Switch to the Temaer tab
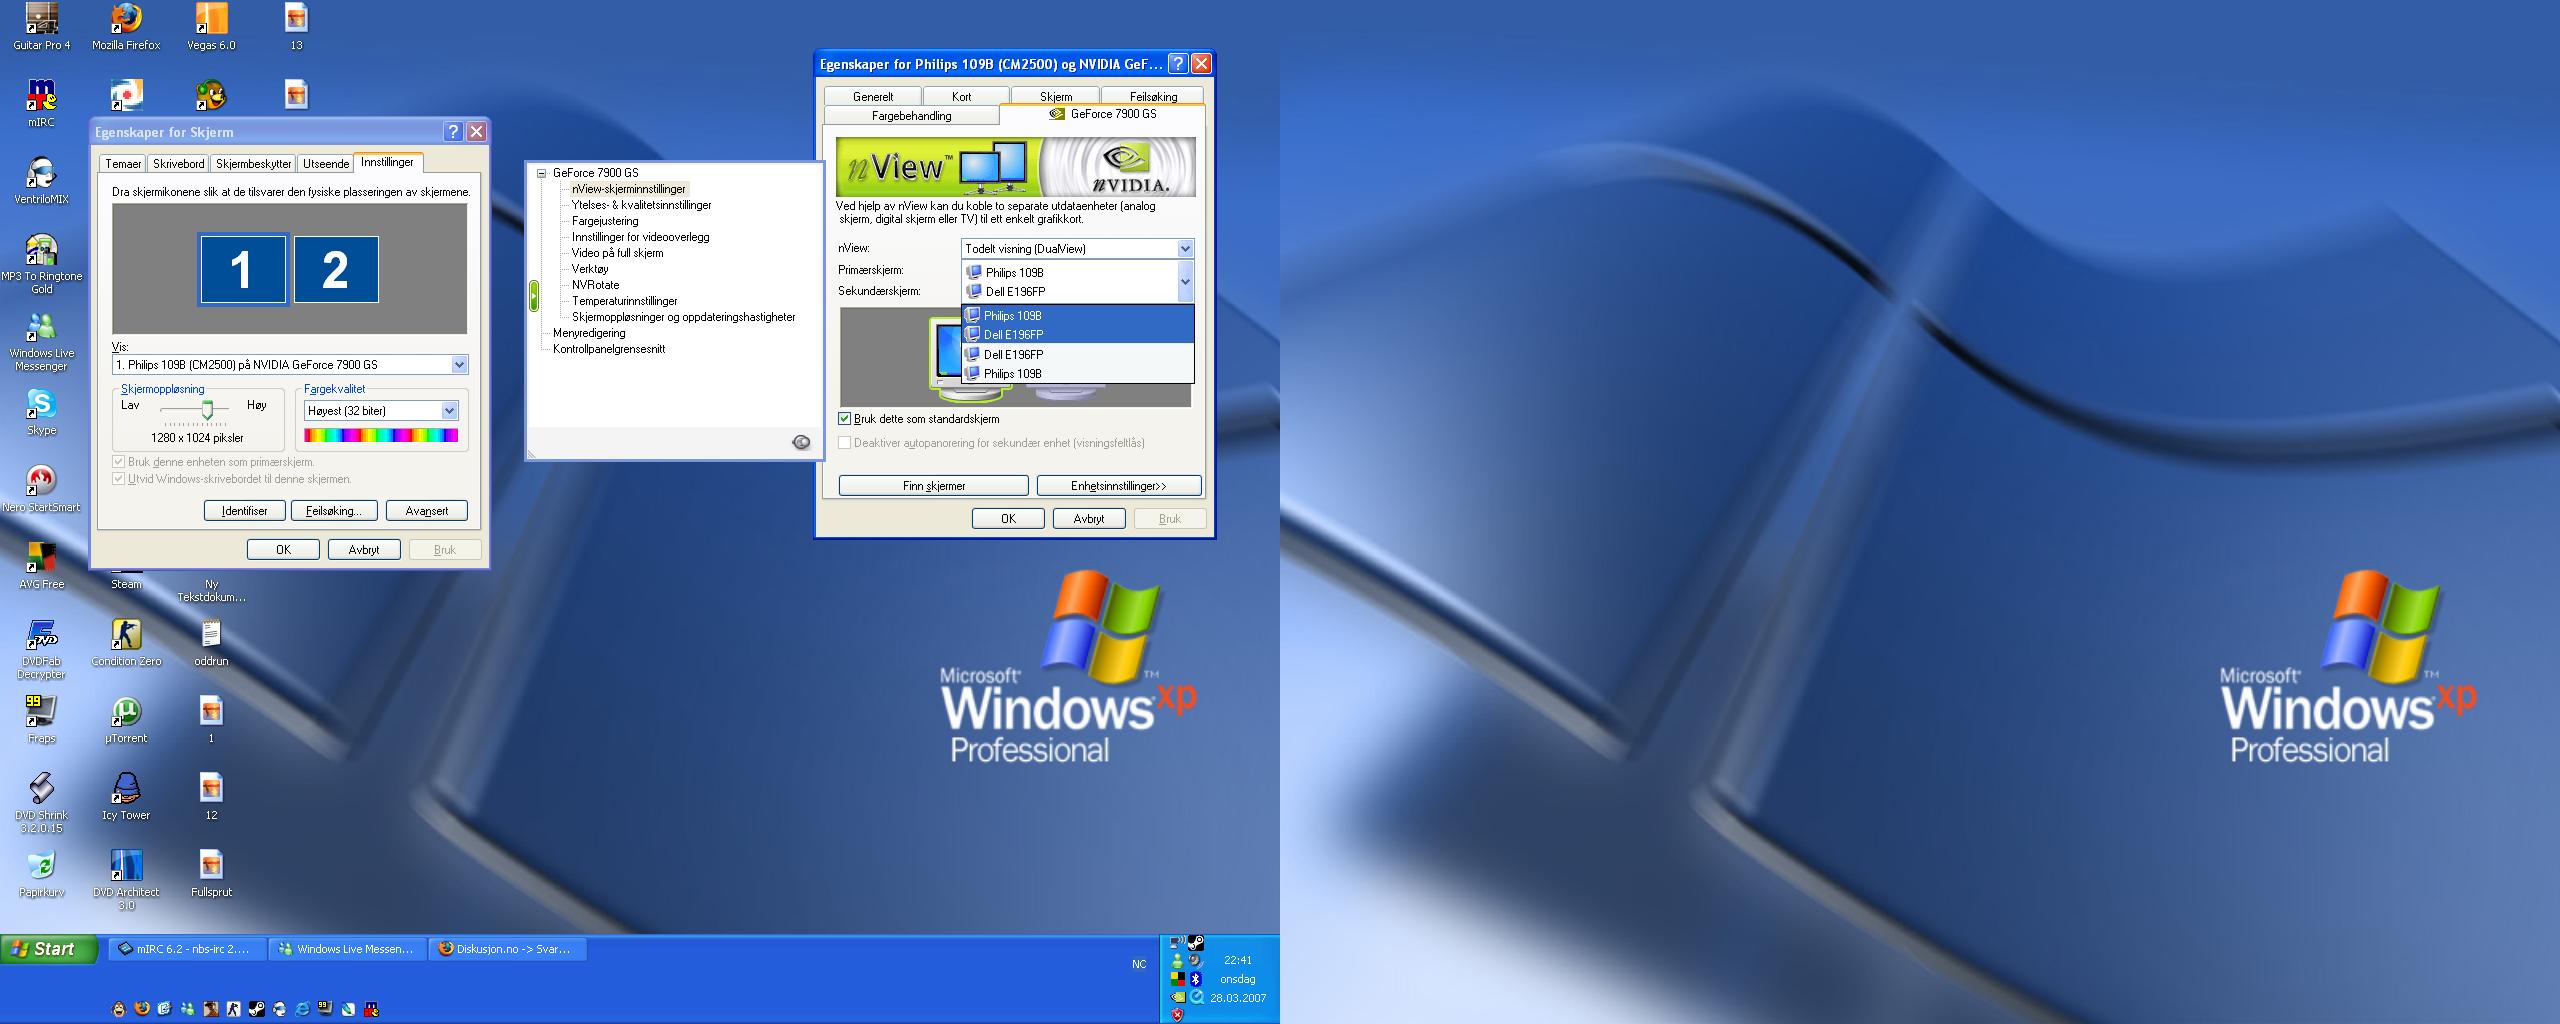 pyautogui.click(x=123, y=164)
